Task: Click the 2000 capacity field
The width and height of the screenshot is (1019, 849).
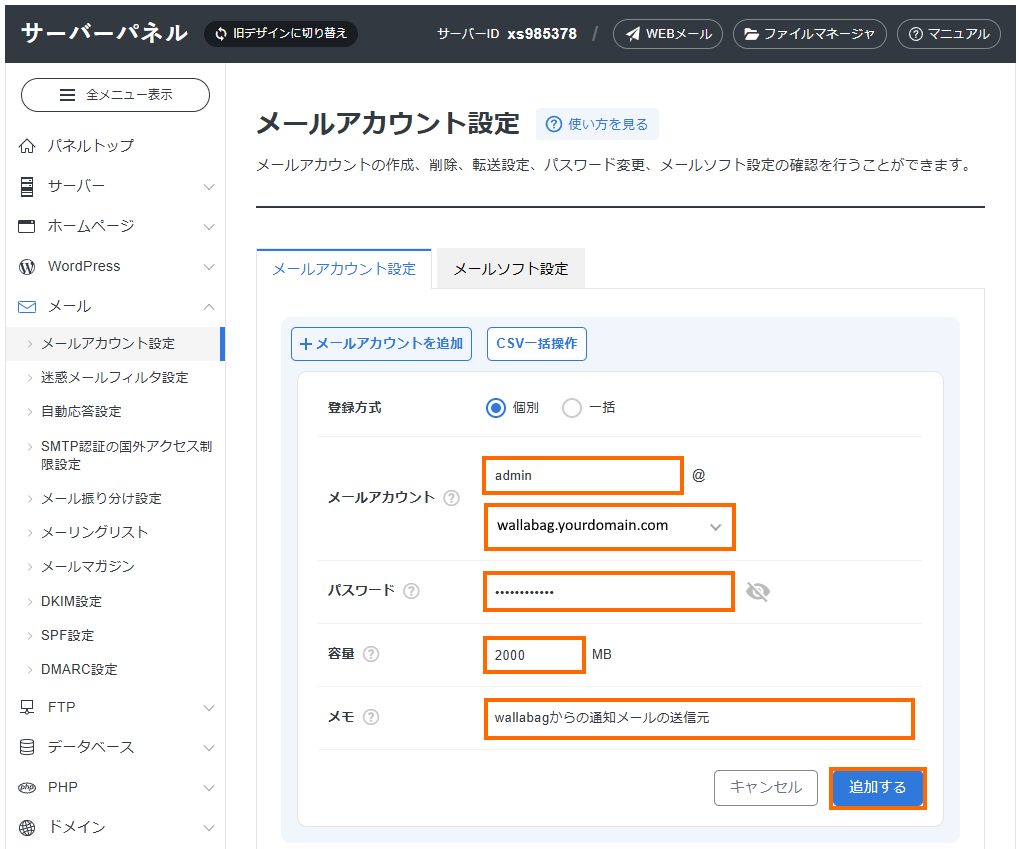Action: pos(534,655)
